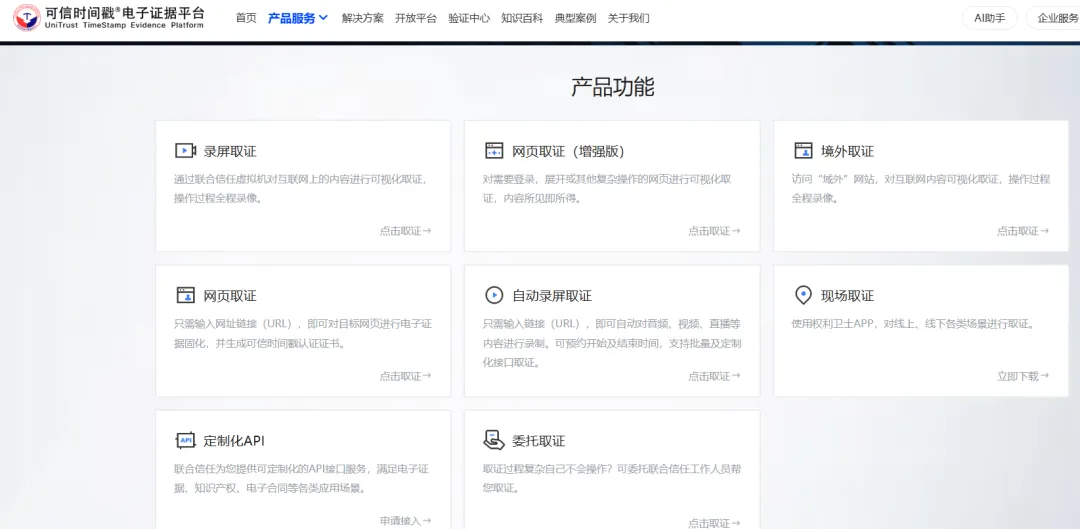Click 点击取证 in the 委托取证 card
Screen dimensions: 1080x529
(x=714, y=523)
